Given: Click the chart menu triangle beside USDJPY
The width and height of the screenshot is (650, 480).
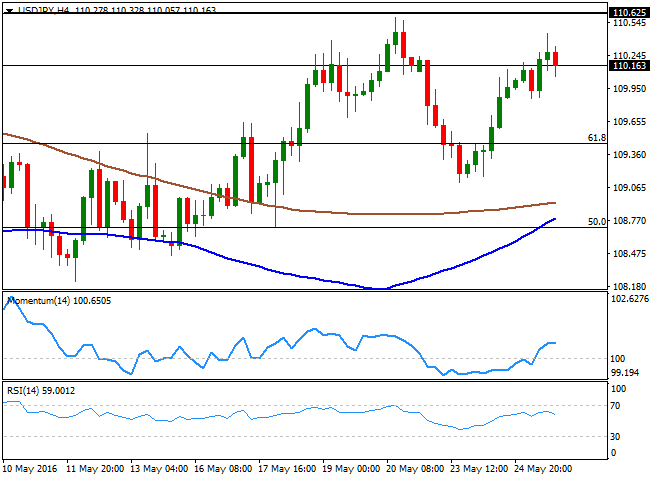Looking at the screenshot, I should coord(10,10).
